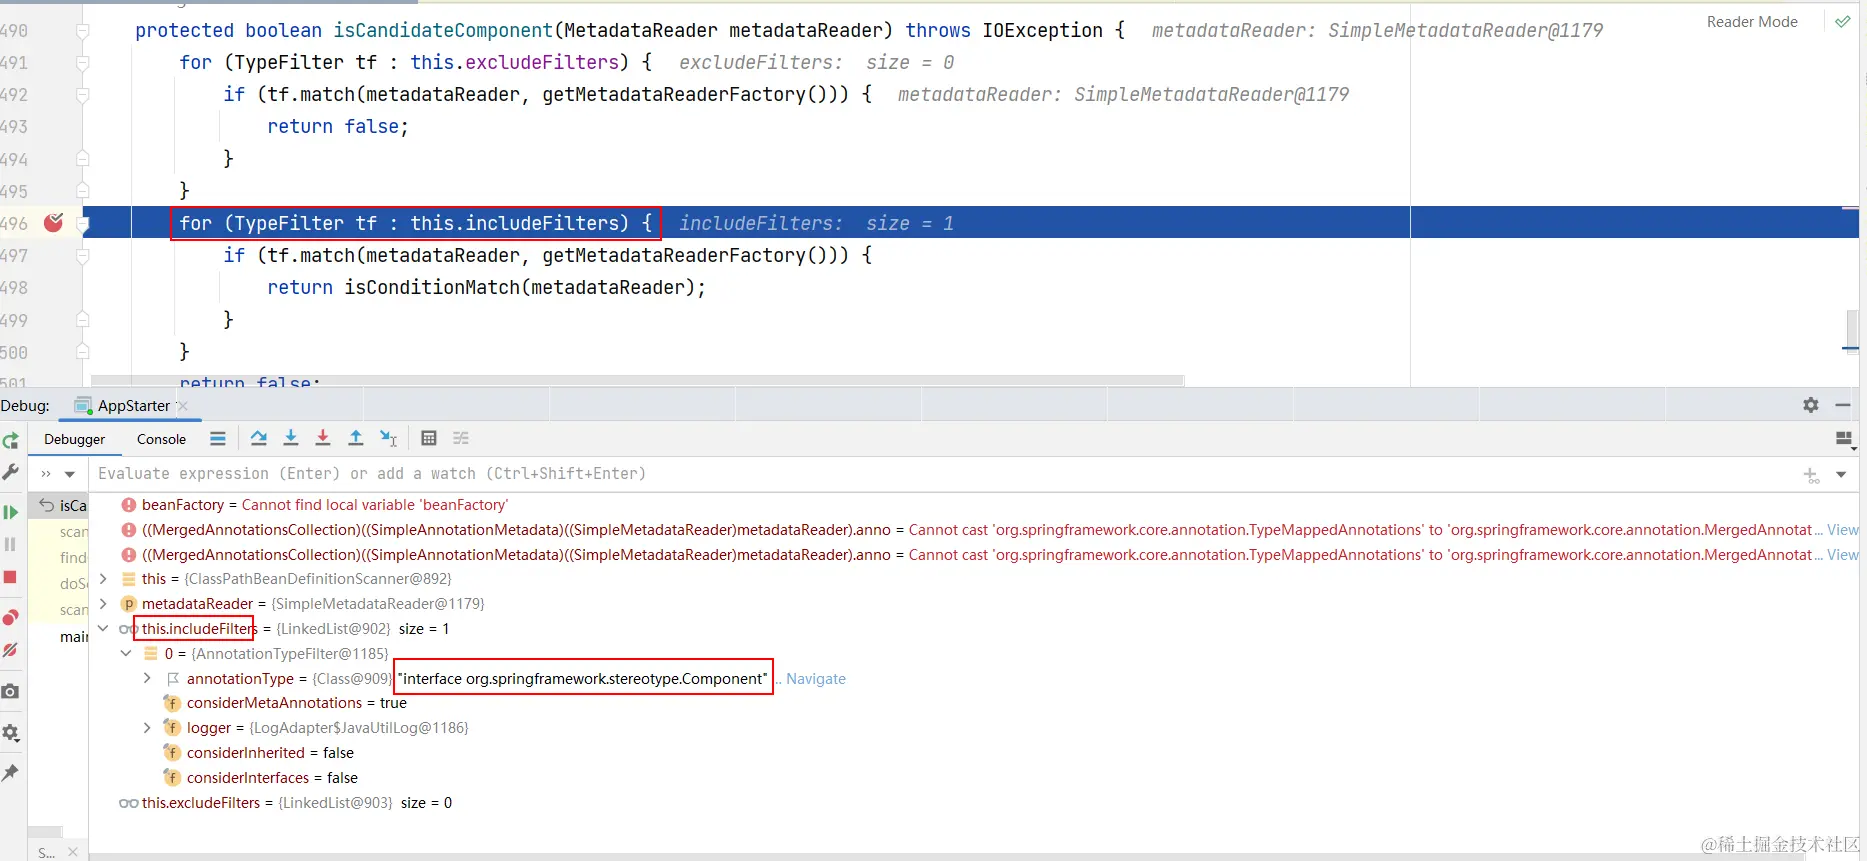The width and height of the screenshot is (1867, 861).
Task: Open the debug sidebar settings gear menu
Action: pos(11,733)
